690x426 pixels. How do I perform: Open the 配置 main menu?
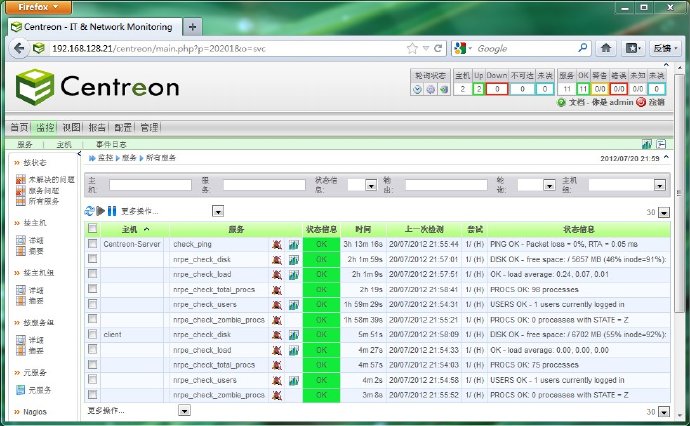point(123,128)
